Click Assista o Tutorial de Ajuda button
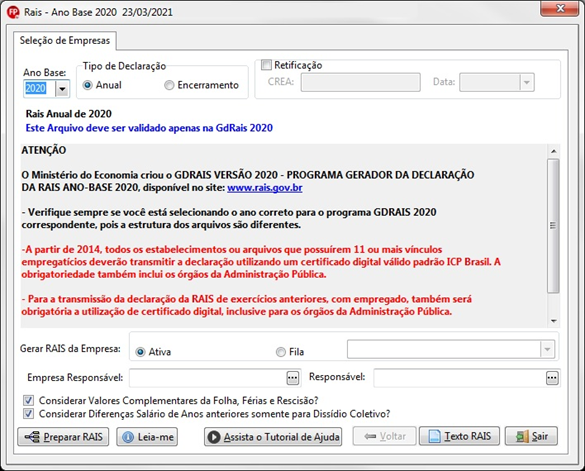The width and height of the screenshot is (585, 471). 273,437
